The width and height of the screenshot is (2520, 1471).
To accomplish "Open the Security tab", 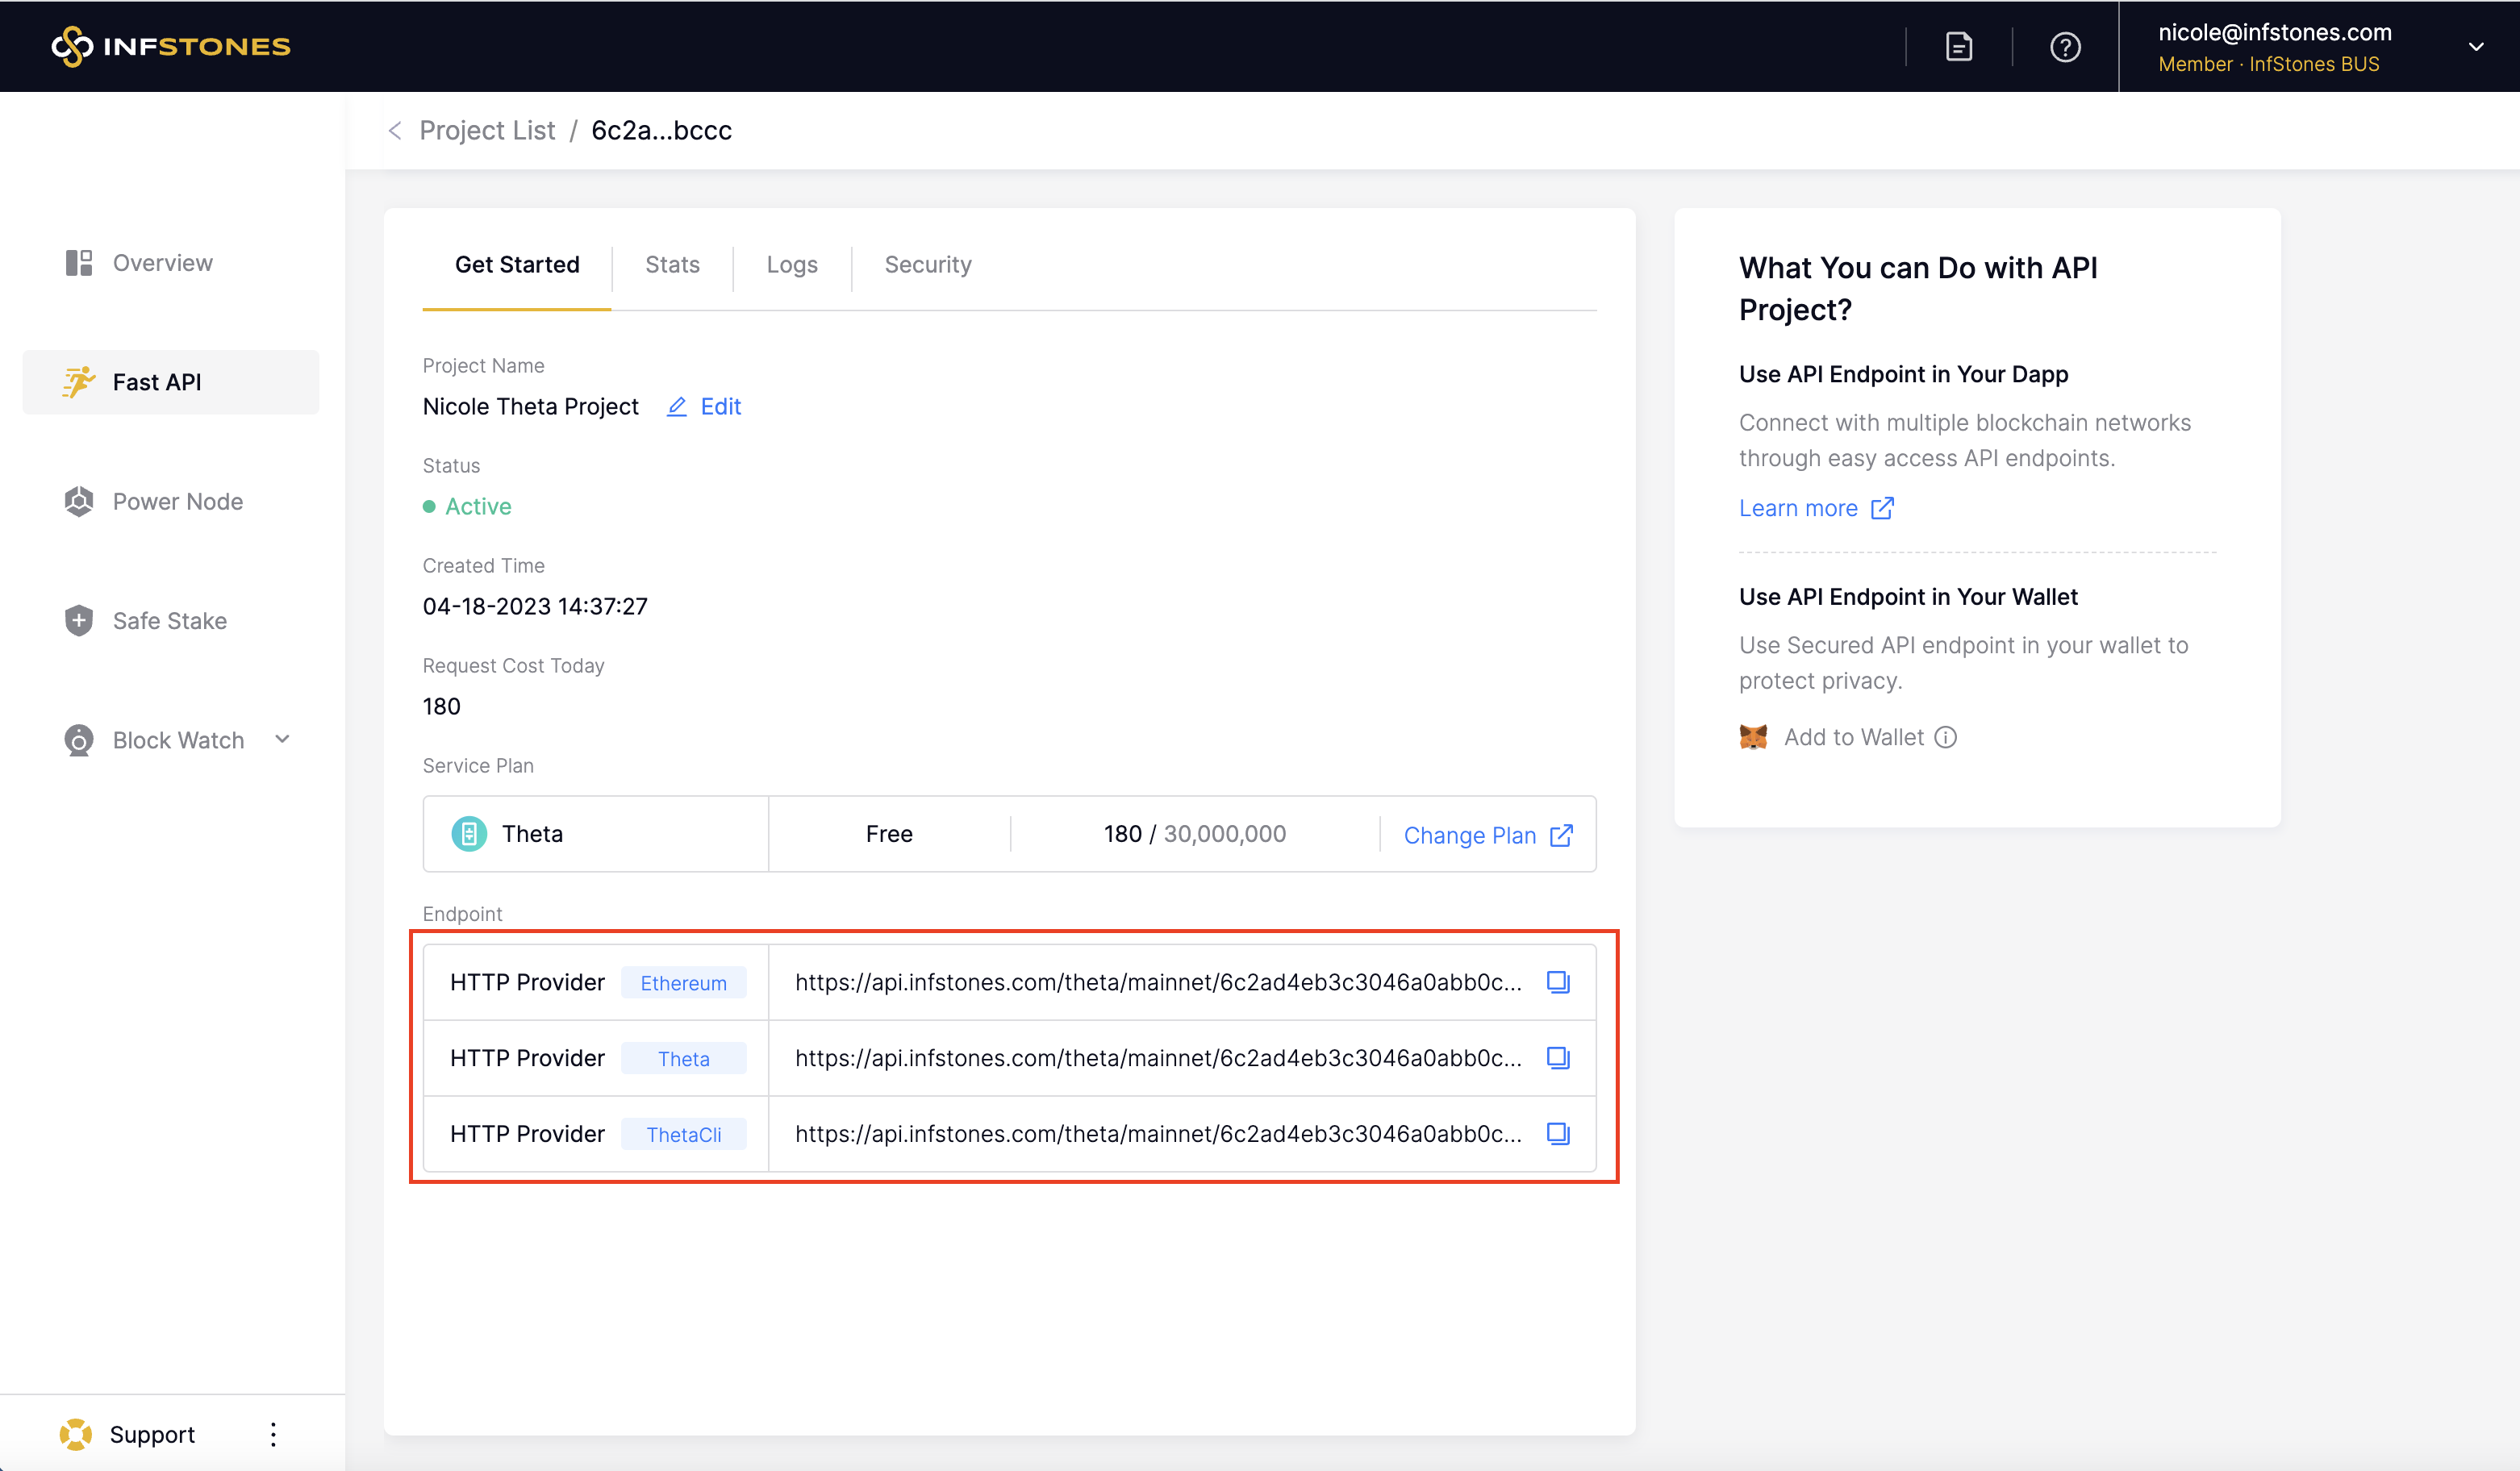I will pyautogui.click(x=927, y=265).
